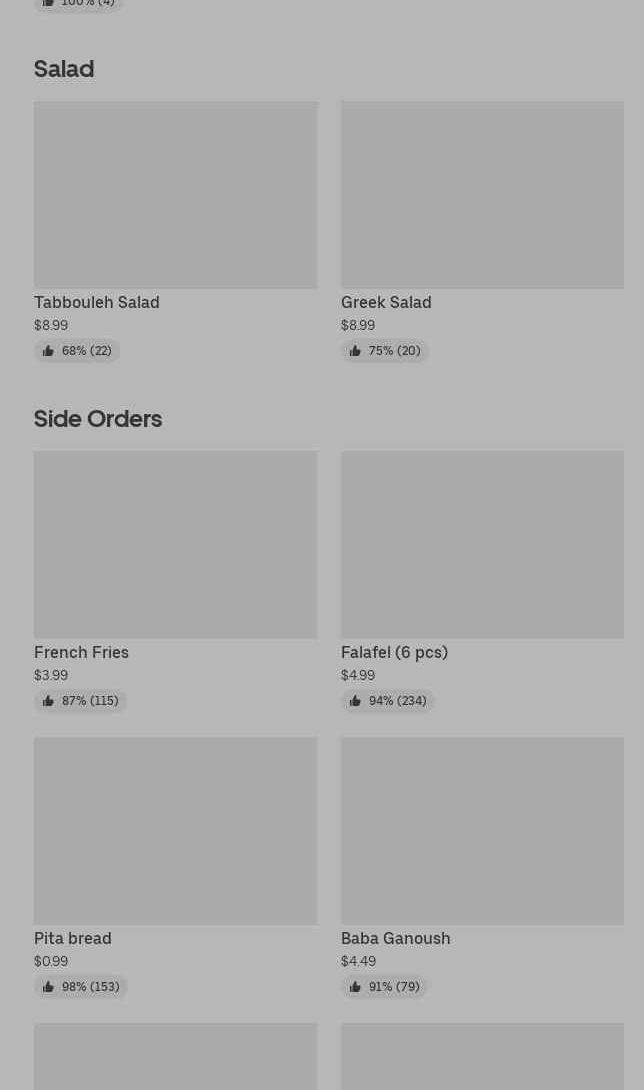Click thumbs-up icon under Greek Salad
The height and width of the screenshot is (1090, 644).
[x=355, y=351]
